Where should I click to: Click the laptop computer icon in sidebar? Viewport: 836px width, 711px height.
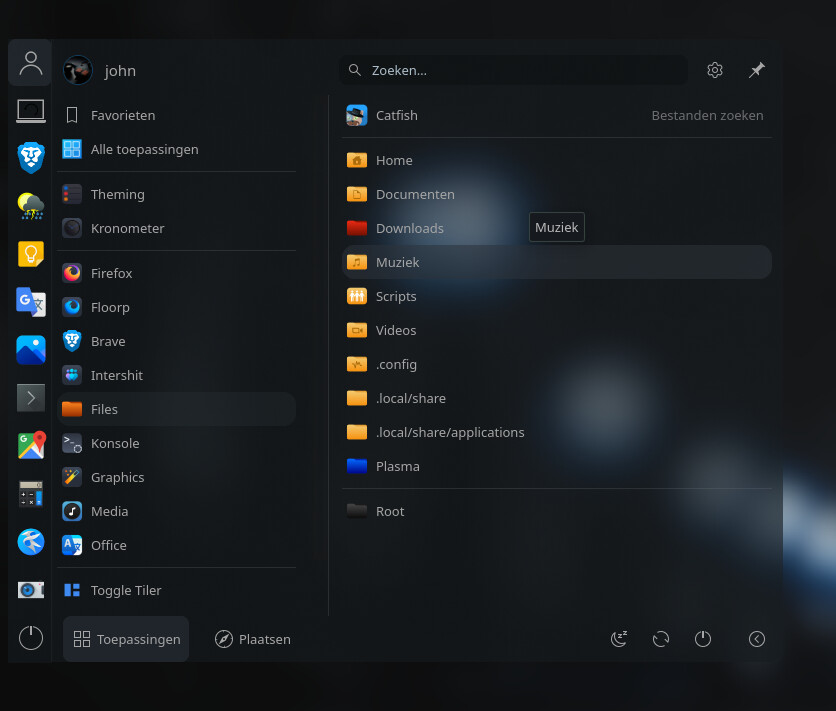pyautogui.click(x=30, y=111)
